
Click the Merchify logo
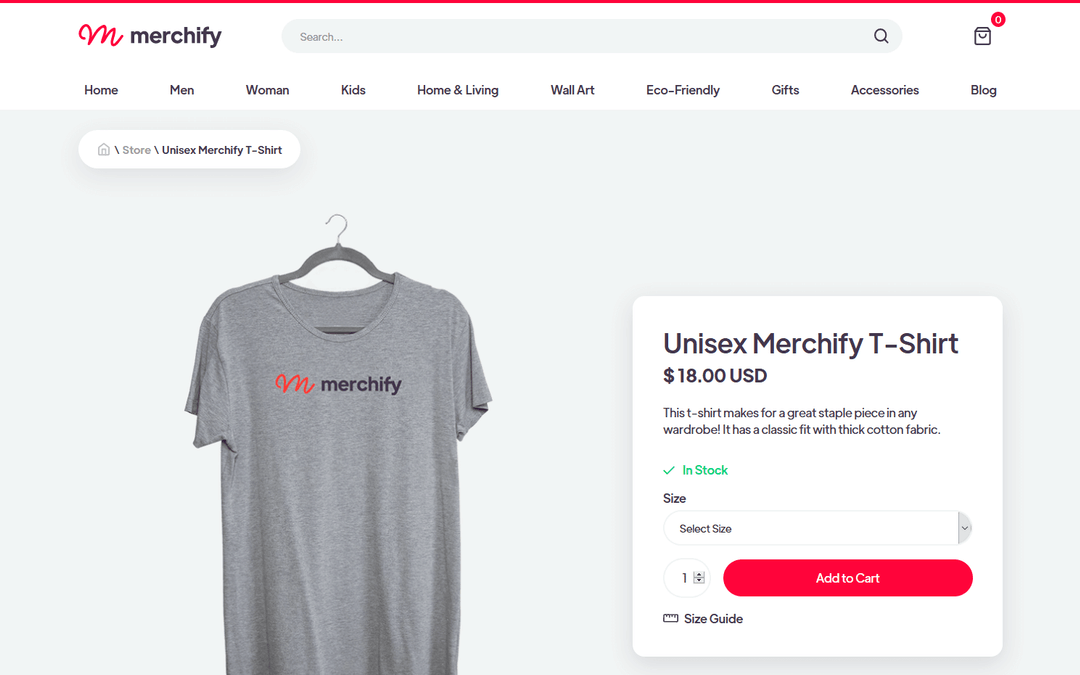(x=148, y=36)
